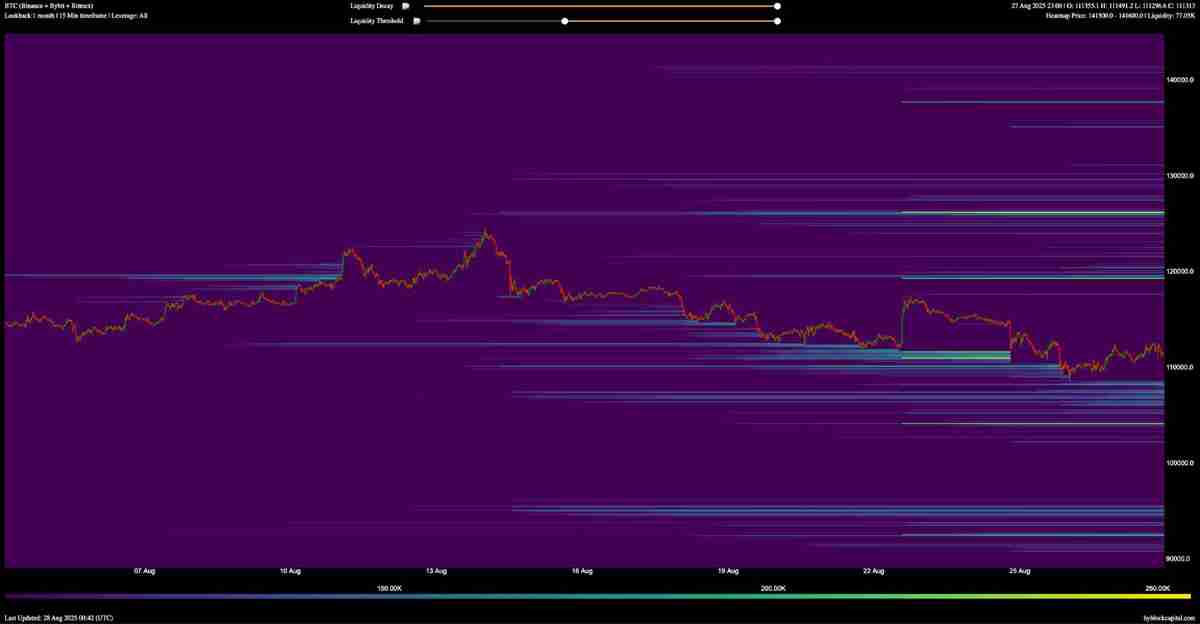Click the 250.00K end of the gradient legend
This screenshot has height=624, width=1200.
coord(1155,589)
